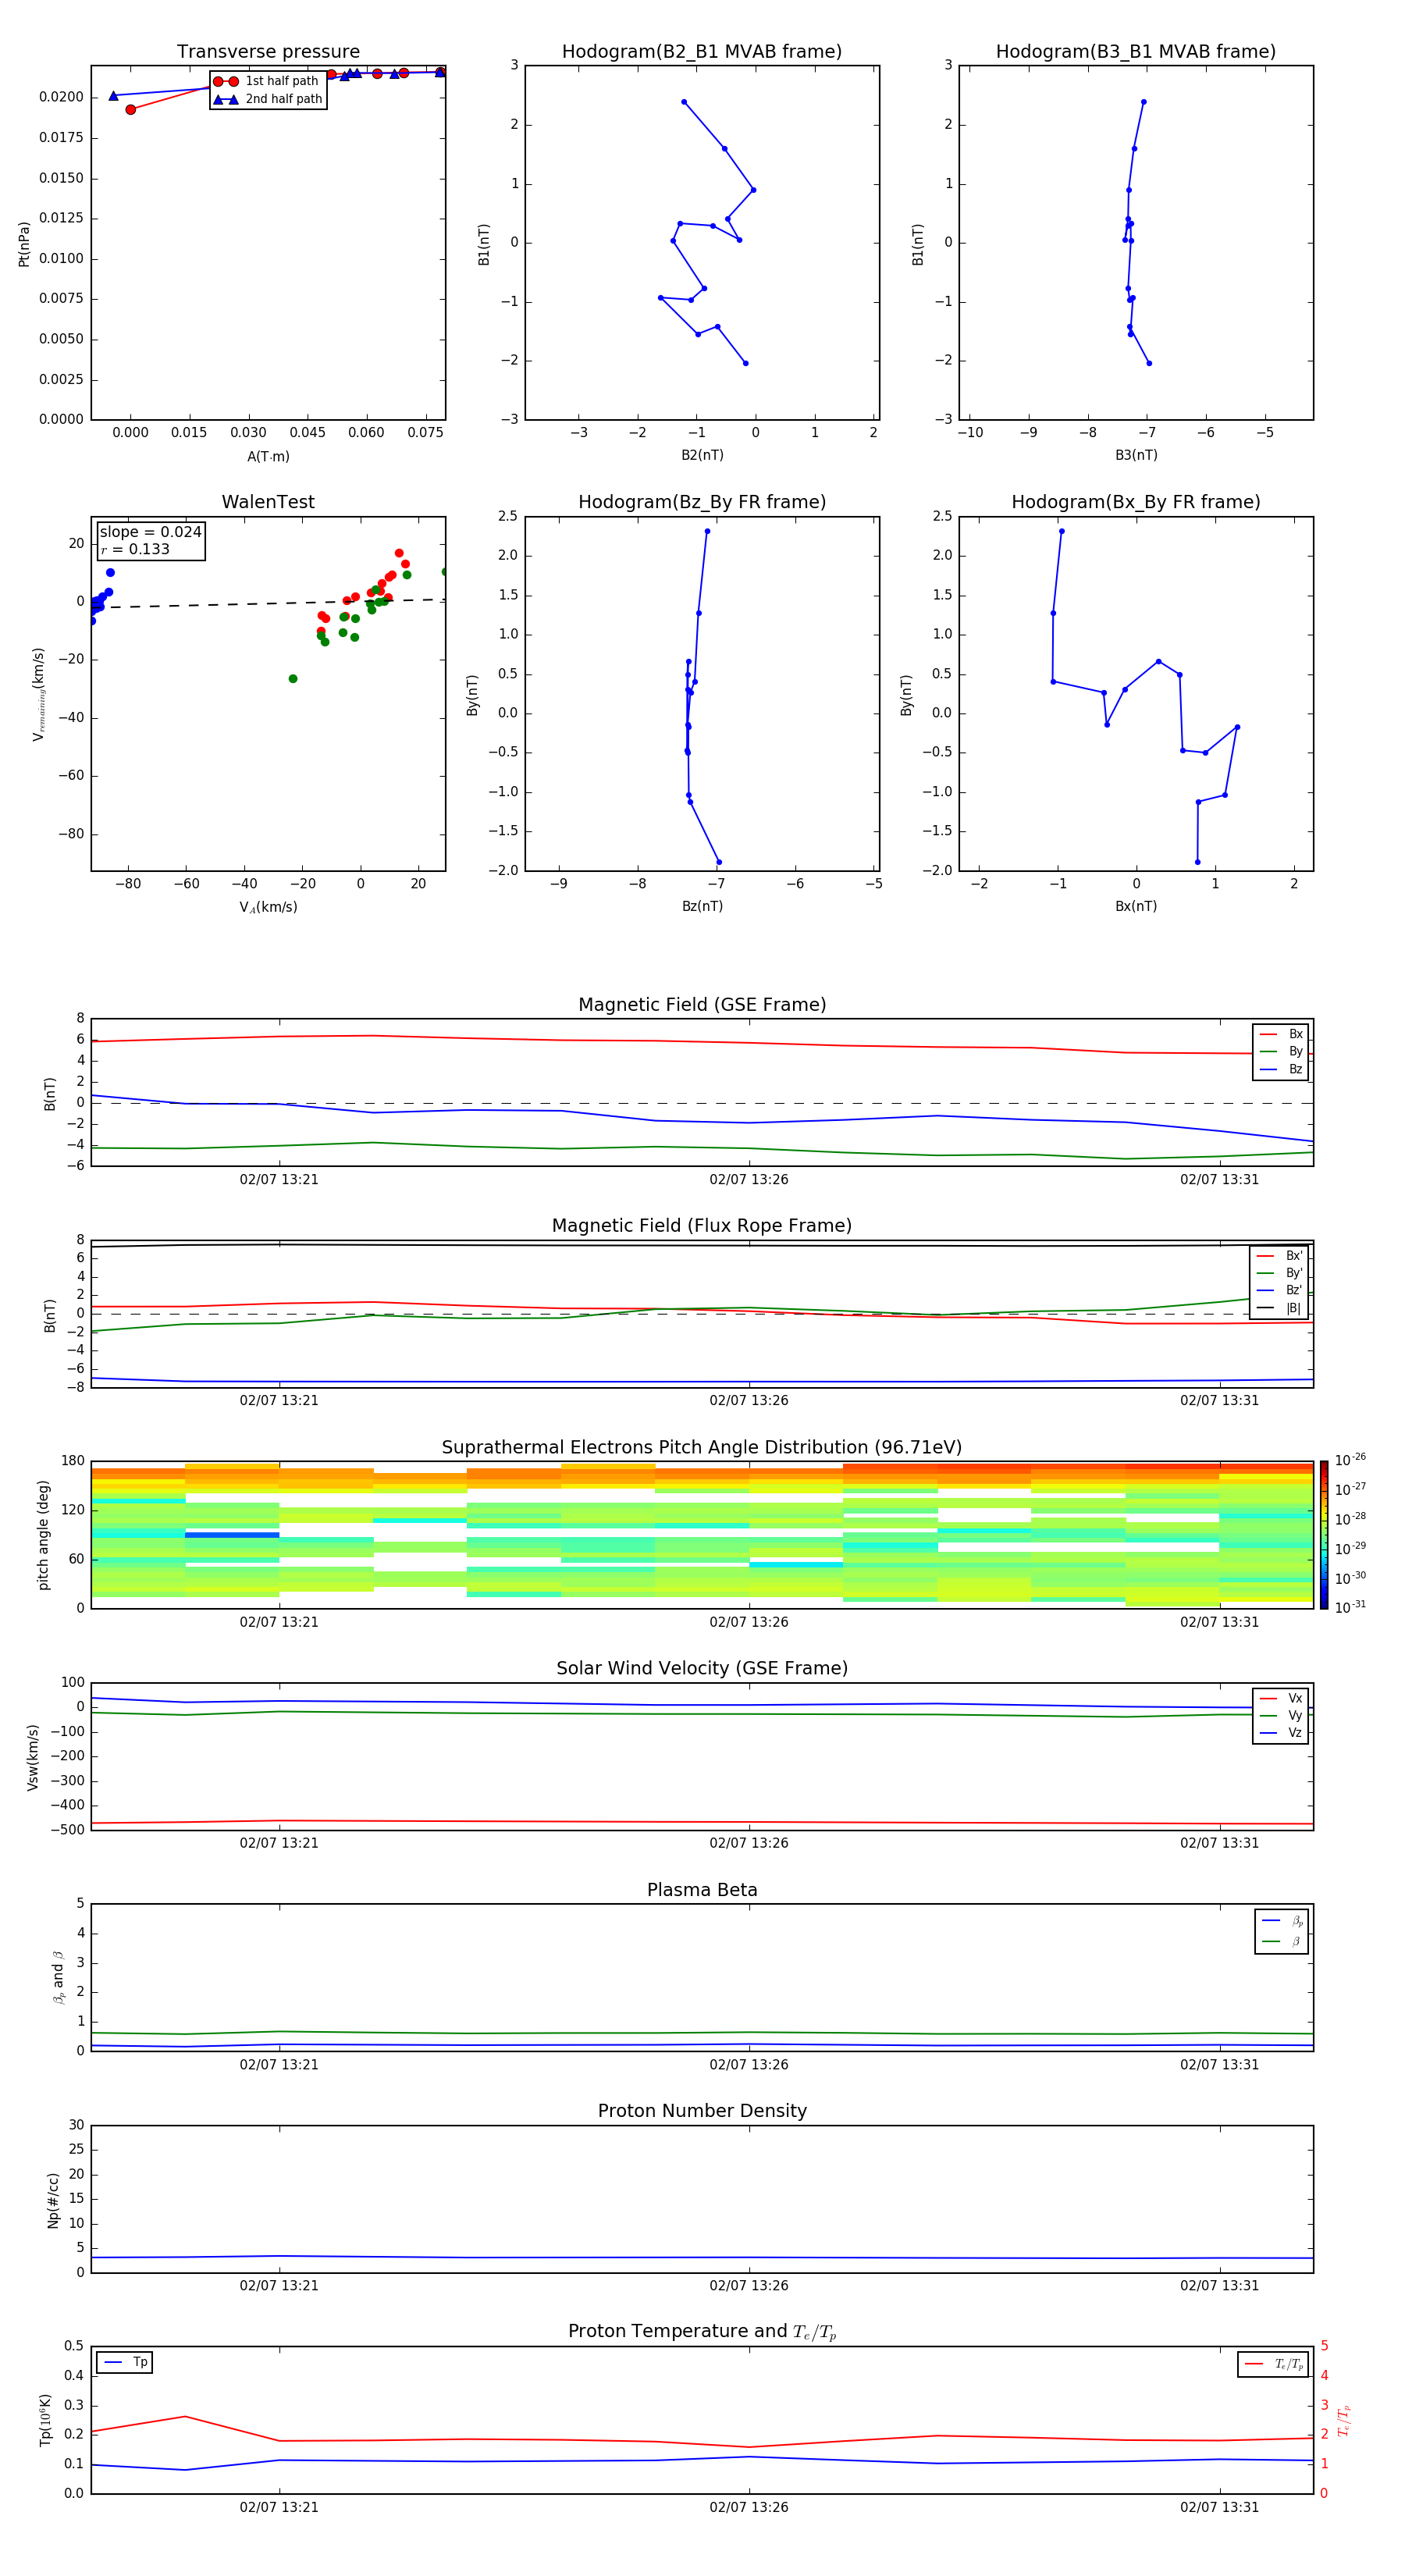Select the Vz legend entry in velocity panel

pyautogui.click(x=1281, y=1733)
